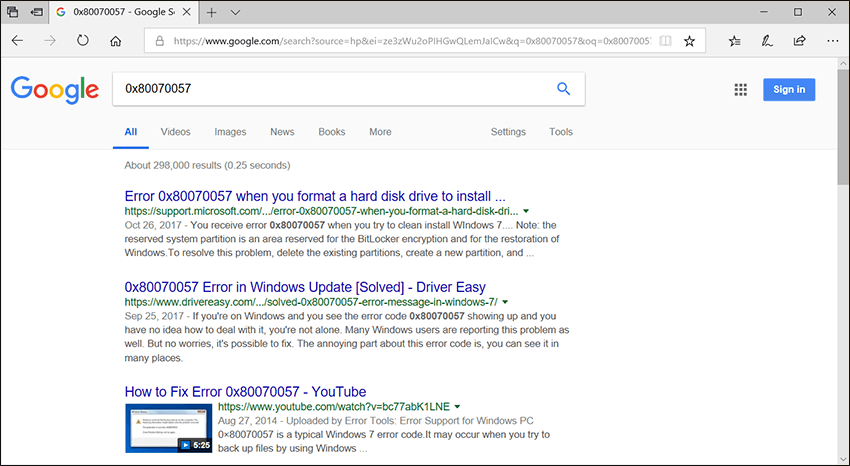Image resolution: width=850 pixels, height=466 pixels.
Task: Open Edge settings and more menu
Action: click(833, 41)
